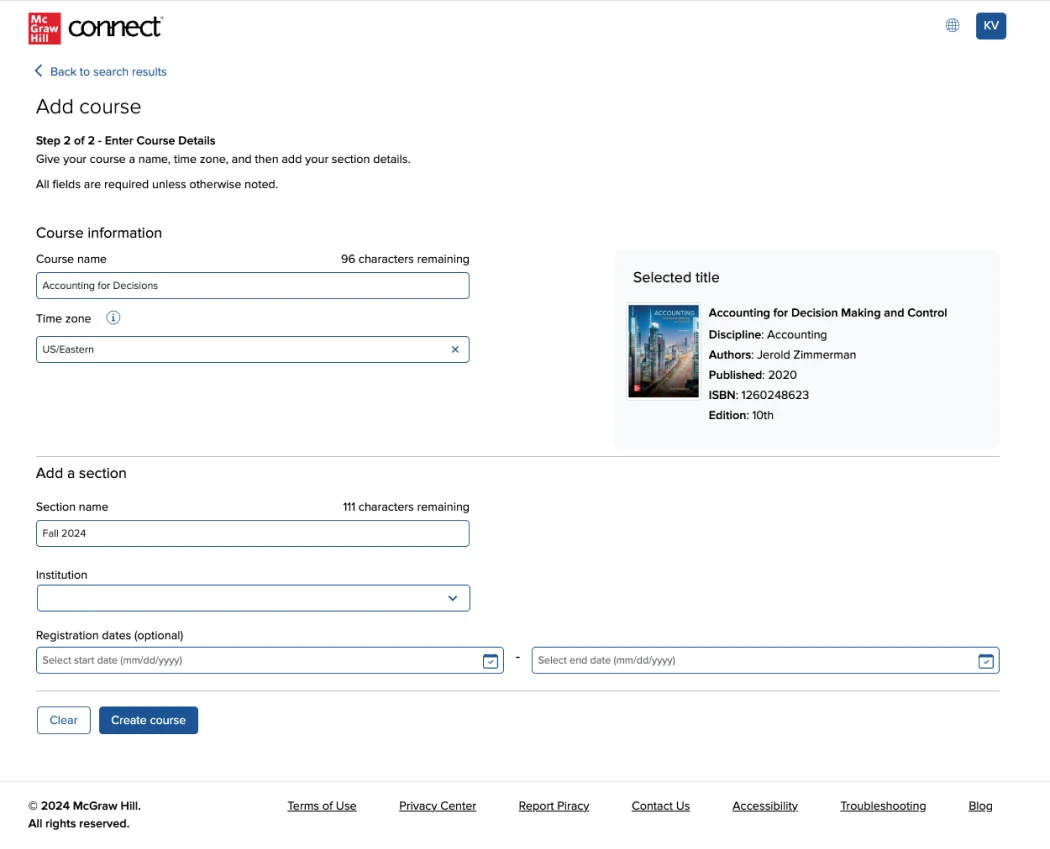Screen dimensions: 1050x849
Task: Click the title 'Accounting for Decision Making and Control'
Action: point(828,313)
